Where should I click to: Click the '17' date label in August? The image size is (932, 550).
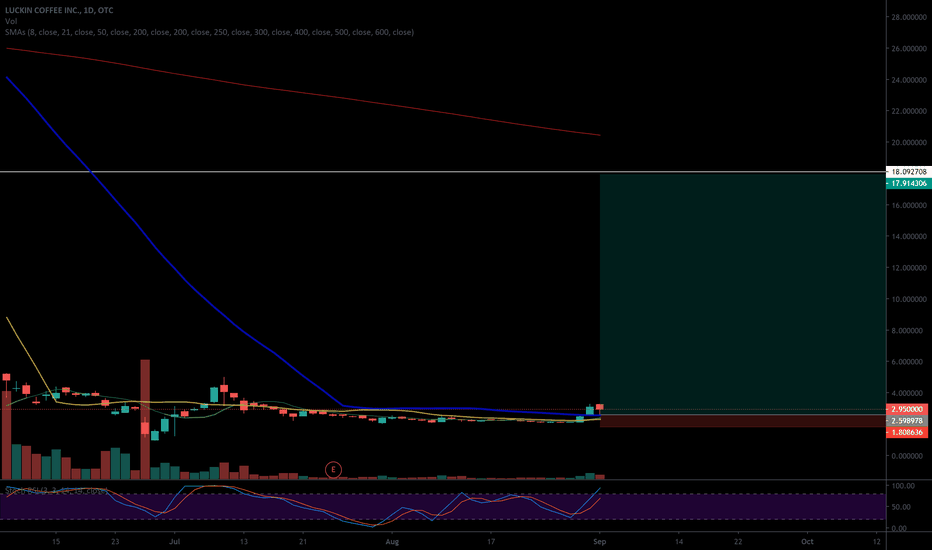491,542
